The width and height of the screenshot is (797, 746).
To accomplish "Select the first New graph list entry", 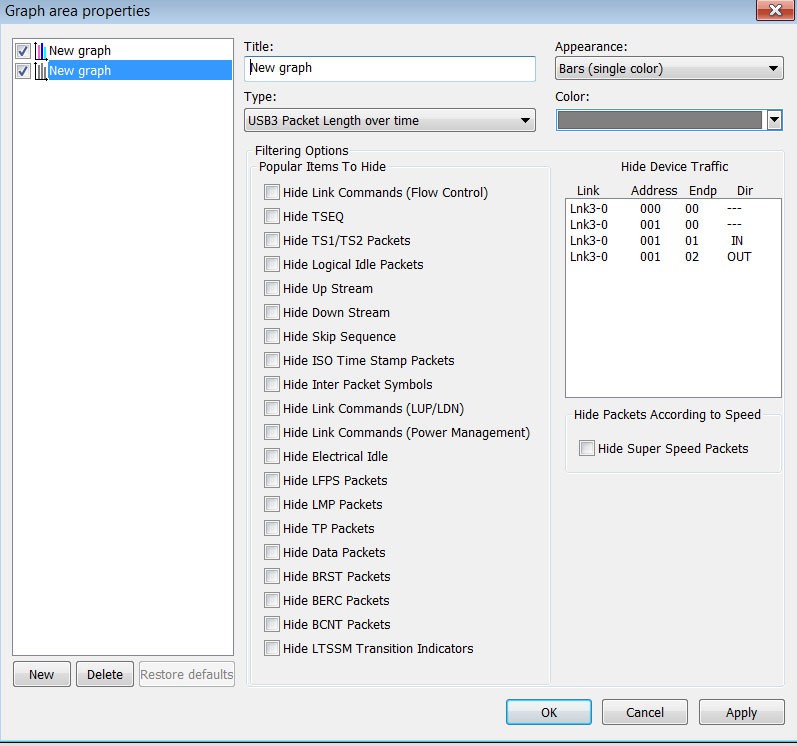I will tap(80, 51).
